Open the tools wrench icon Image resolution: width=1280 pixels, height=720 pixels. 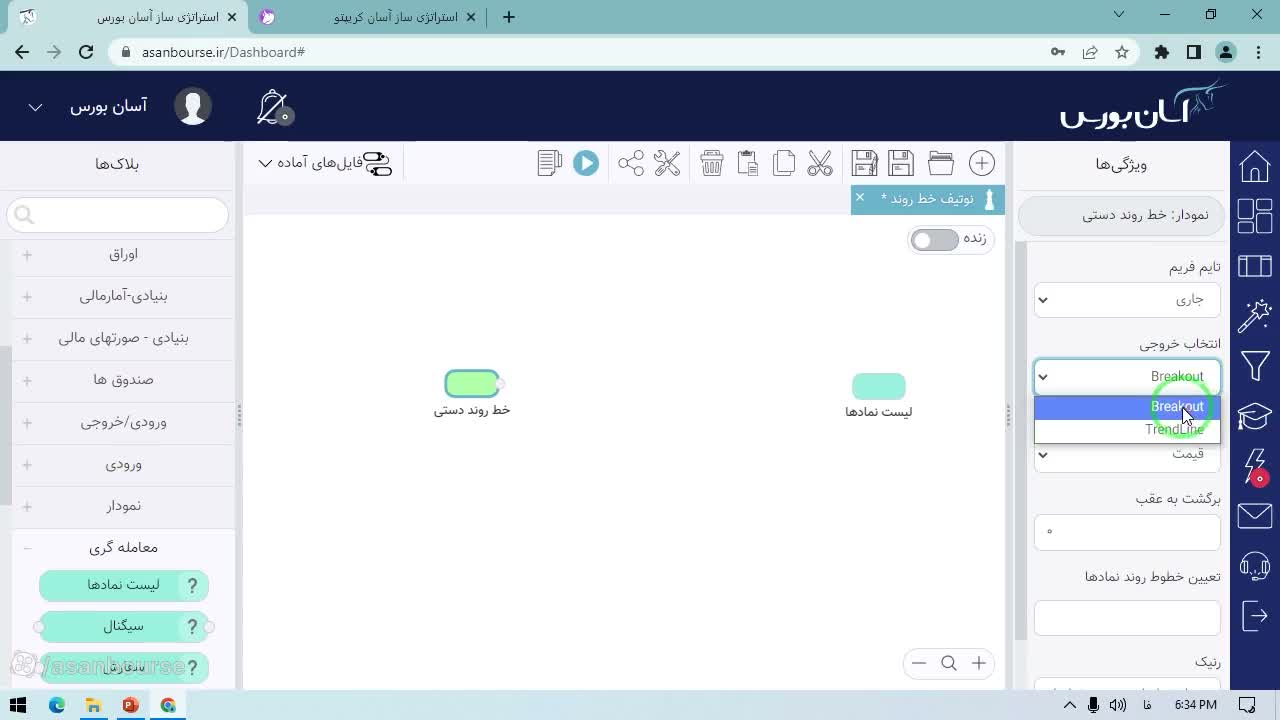tap(667, 163)
